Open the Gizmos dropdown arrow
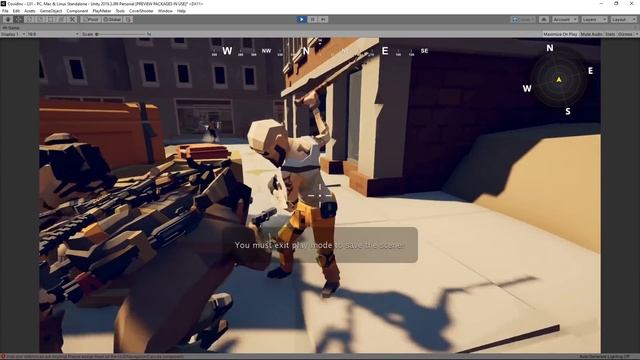Screen dimensions: 640x360 636,34
